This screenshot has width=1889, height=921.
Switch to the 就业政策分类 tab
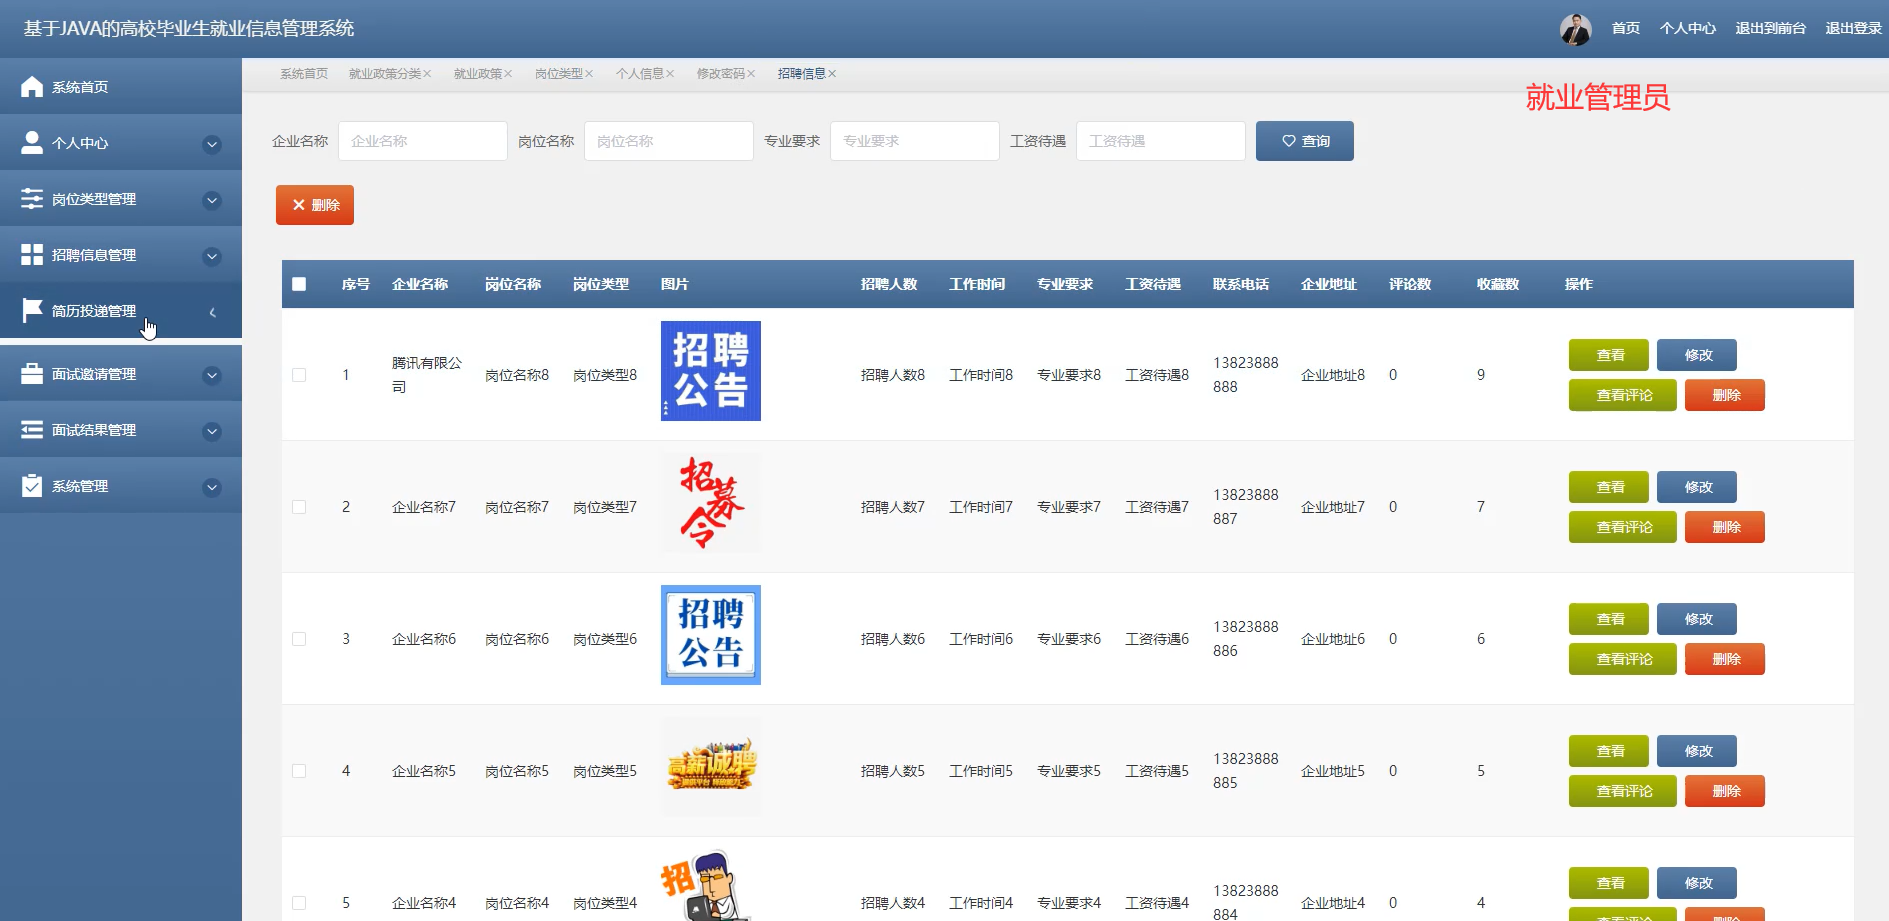click(385, 74)
